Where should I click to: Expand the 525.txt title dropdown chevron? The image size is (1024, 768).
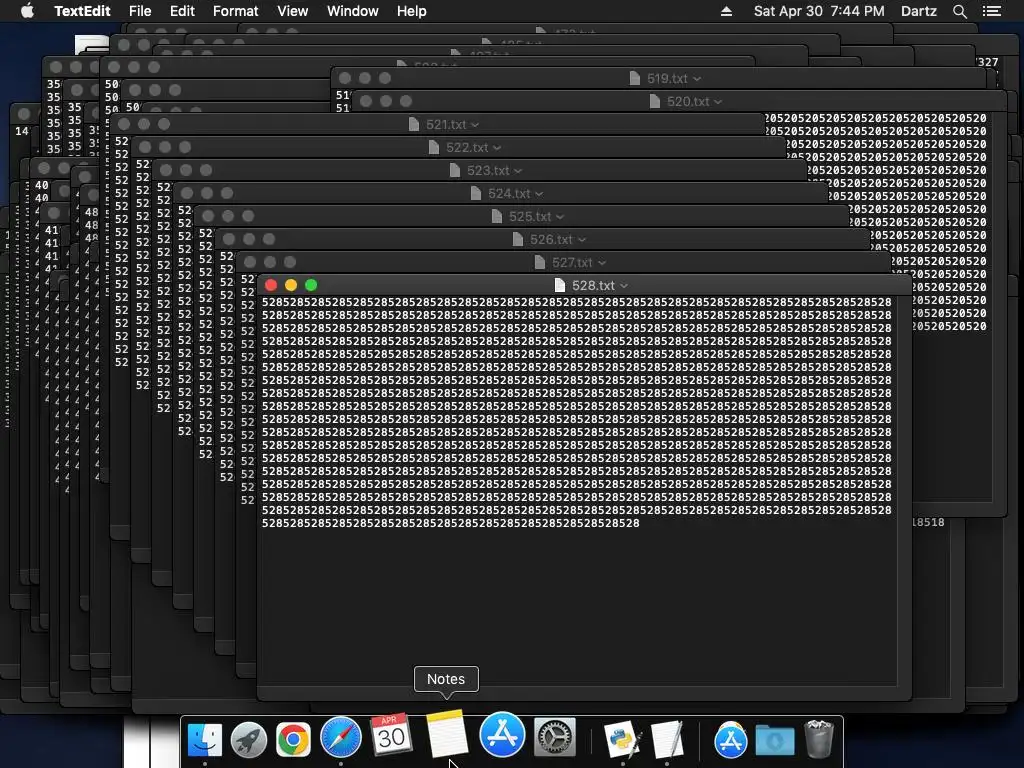click(560, 217)
